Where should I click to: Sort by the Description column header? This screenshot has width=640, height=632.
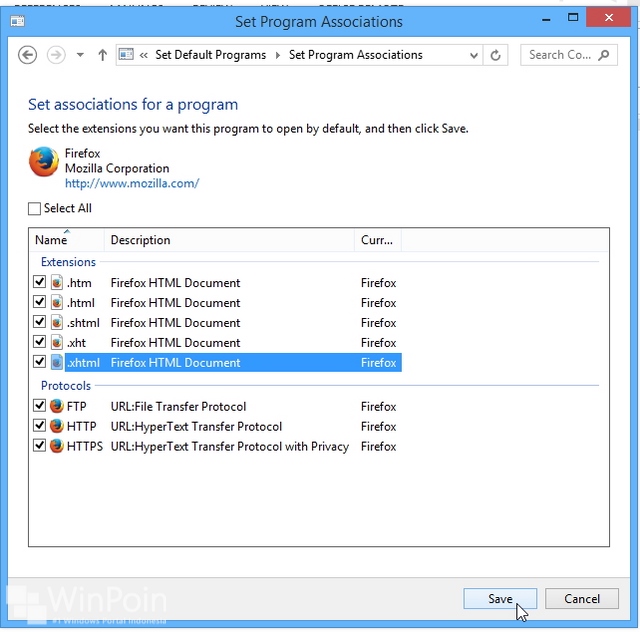(228, 240)
